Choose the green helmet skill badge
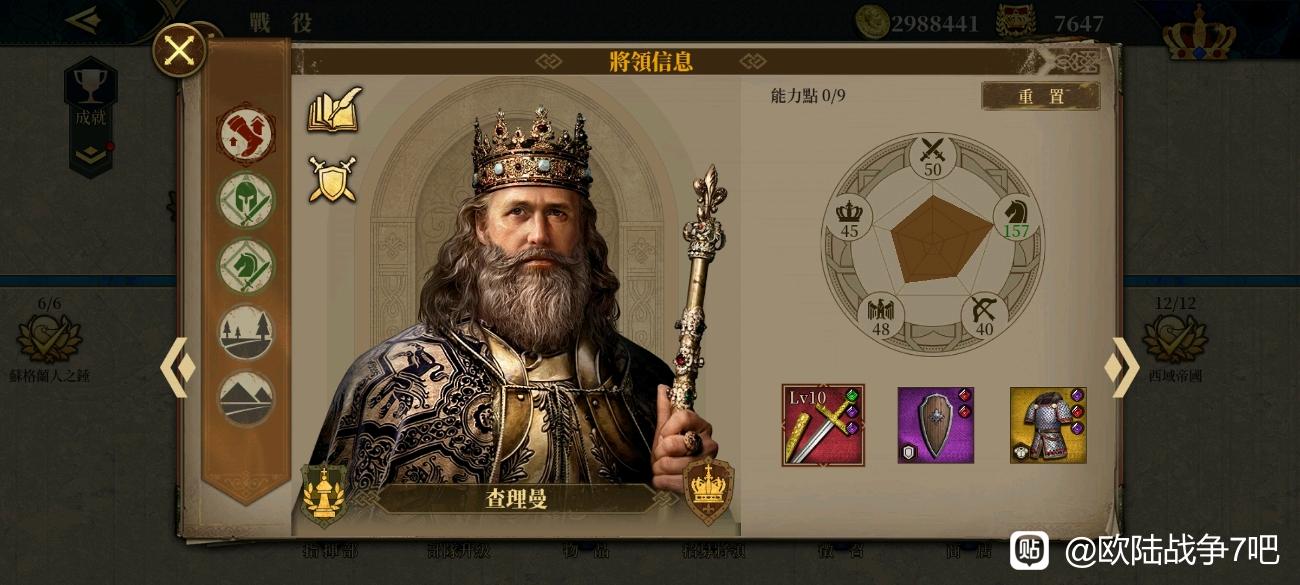The image size is (1300, 585). [x=246, y=199]
